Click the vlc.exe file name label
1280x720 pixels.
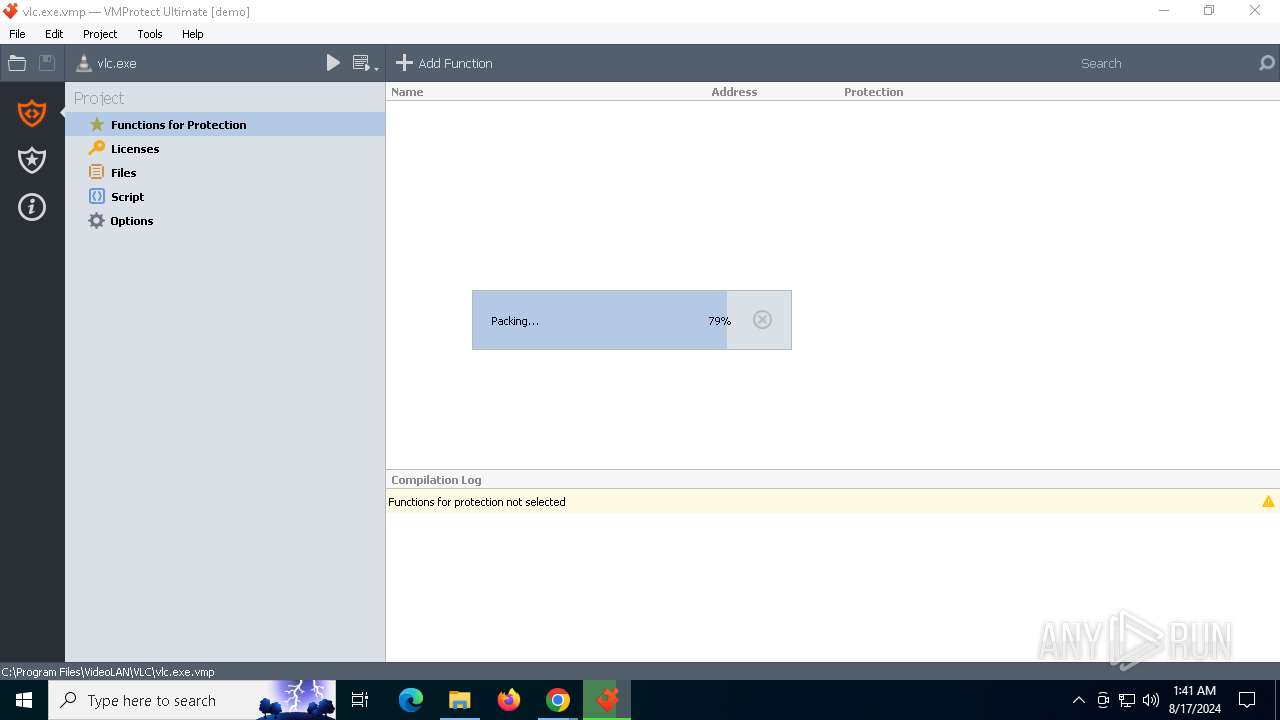[117, 63]
